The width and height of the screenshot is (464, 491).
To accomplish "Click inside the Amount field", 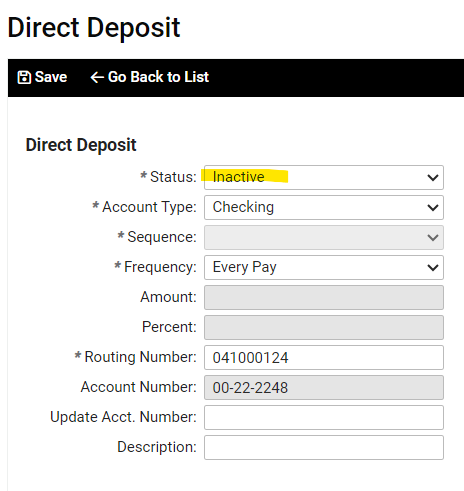I will pyautogui.click(x=324, y=297).
